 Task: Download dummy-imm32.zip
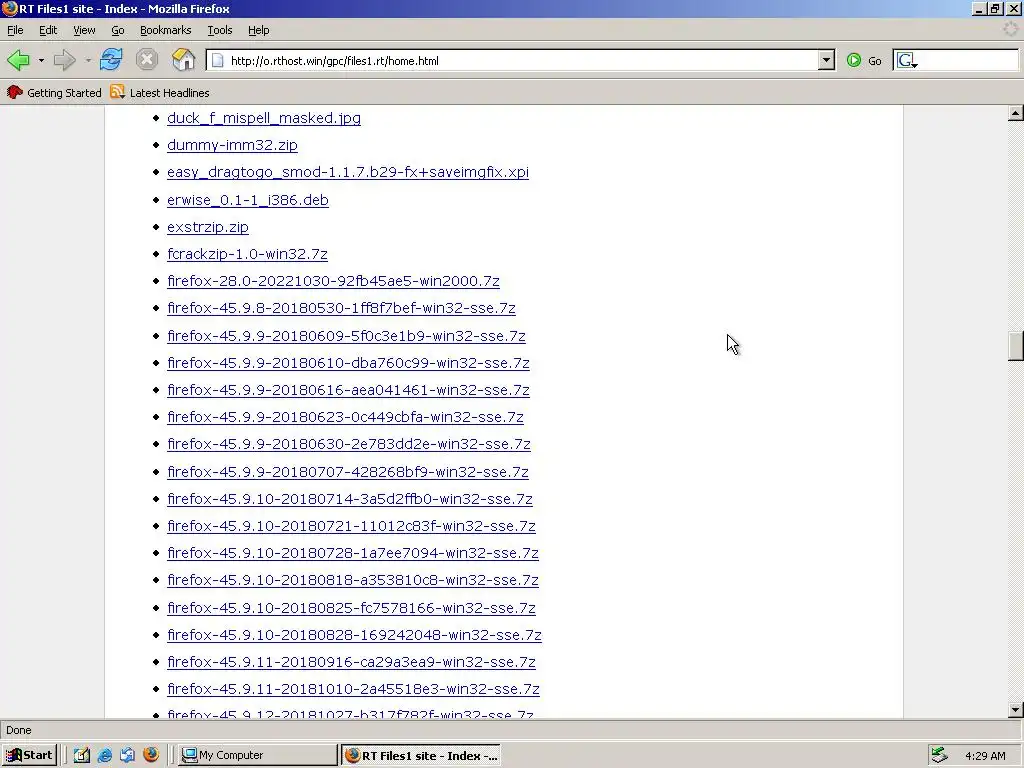pyautogui.click(x=232, y=145)
